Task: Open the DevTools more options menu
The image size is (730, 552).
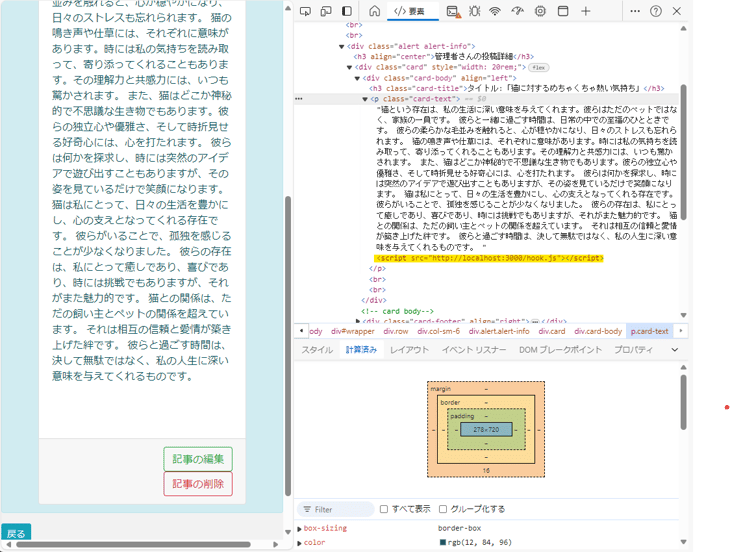Action: point(635,11)
